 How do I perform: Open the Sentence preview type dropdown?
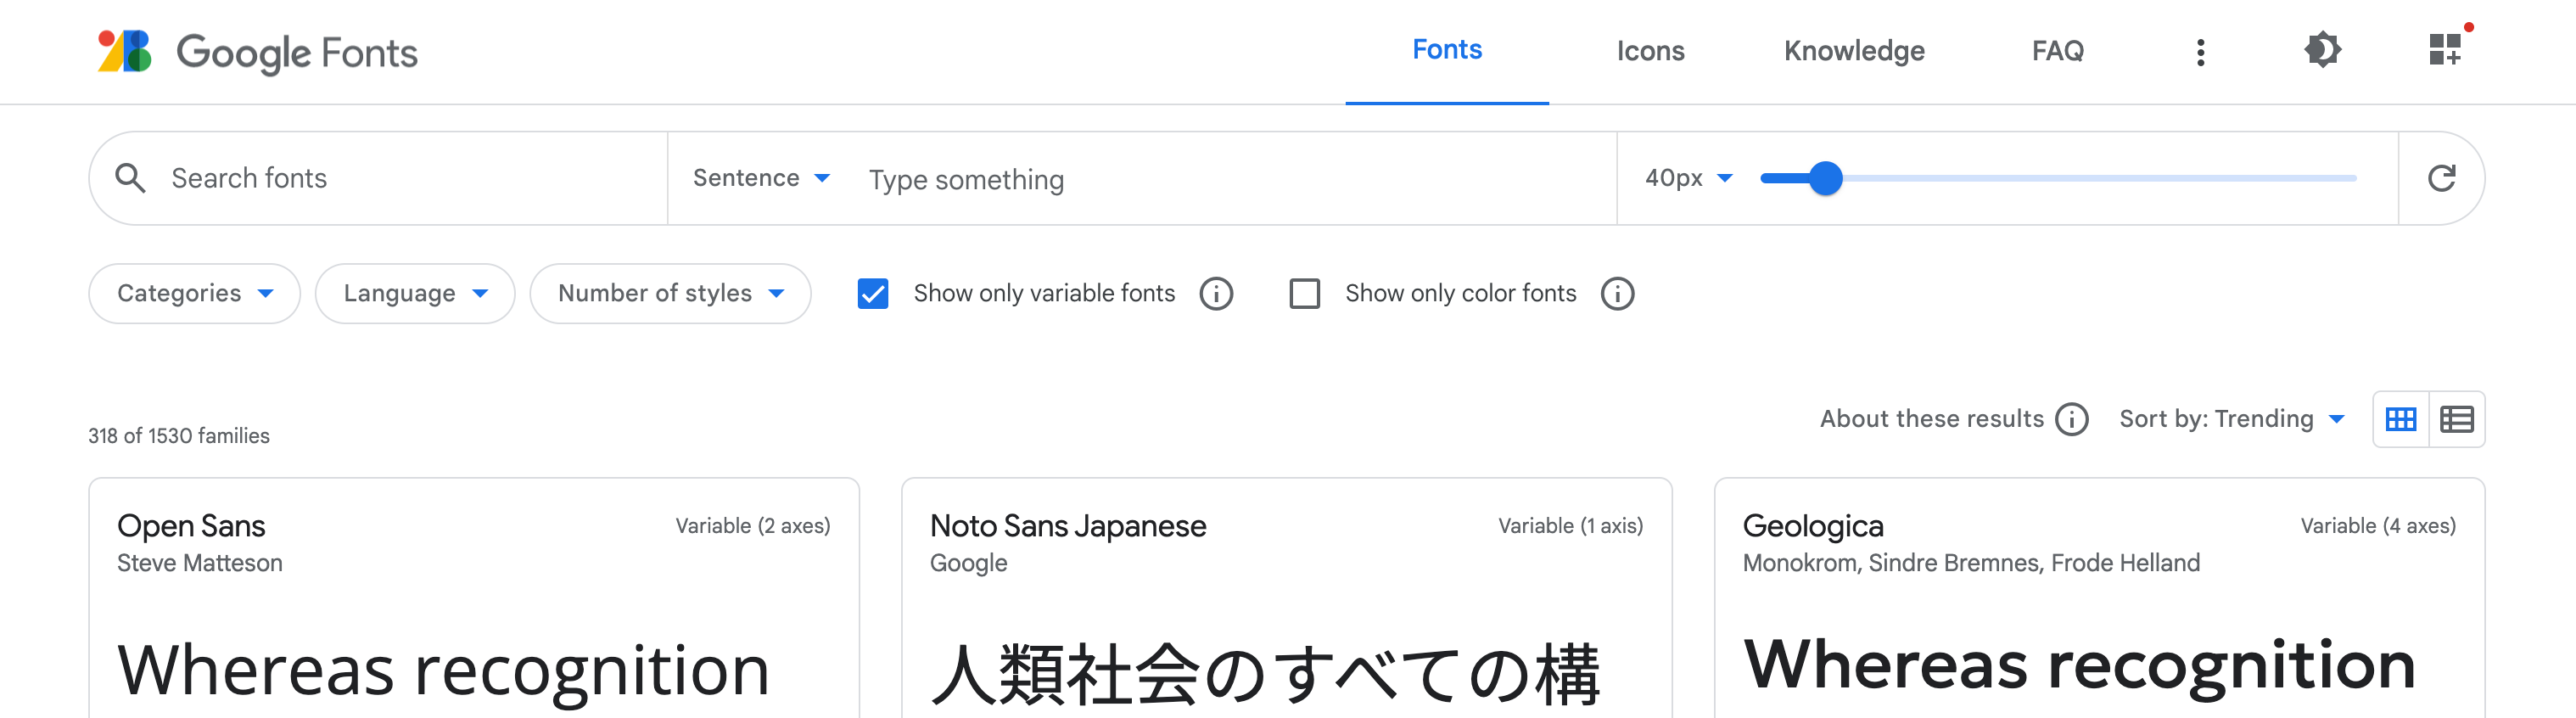[x=761, y=178]
